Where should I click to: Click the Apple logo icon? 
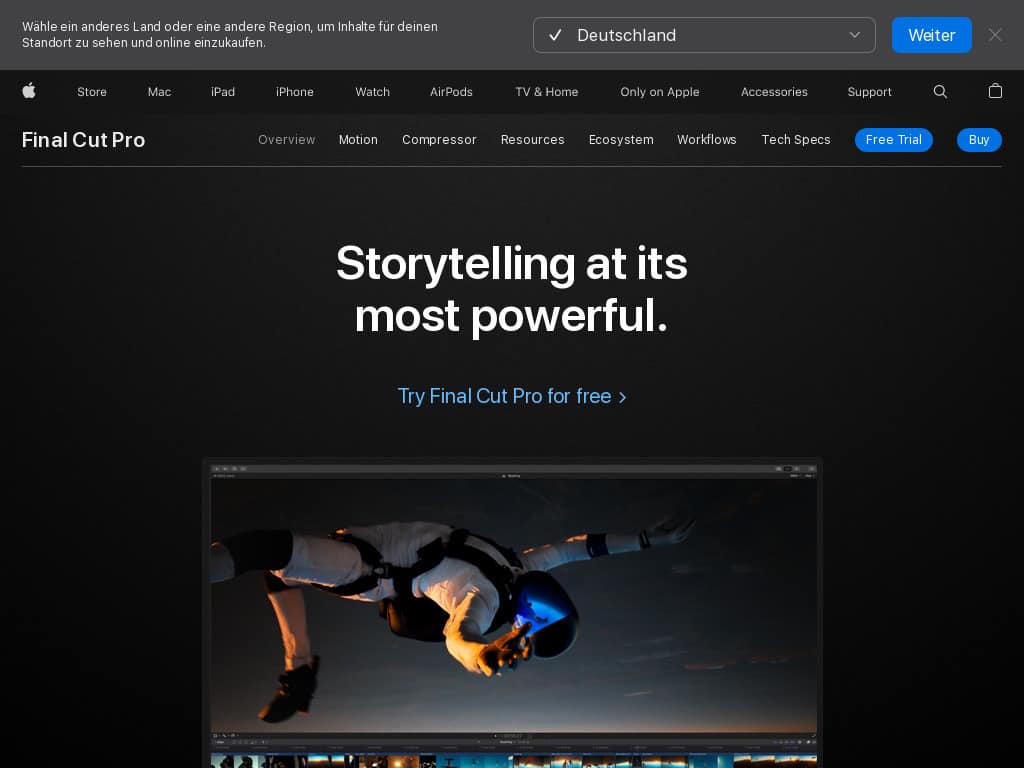(29, 91)
